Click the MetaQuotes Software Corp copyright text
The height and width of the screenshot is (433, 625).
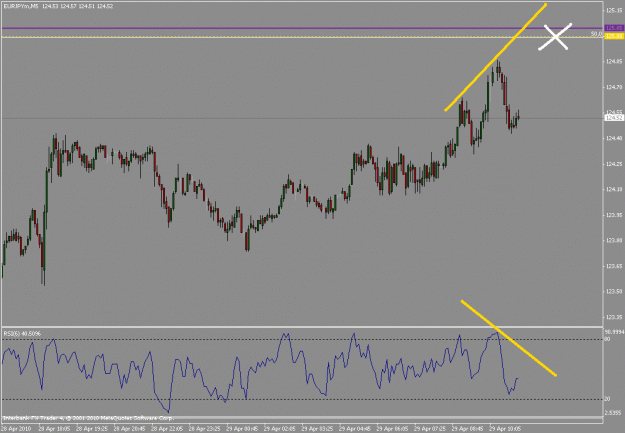tap(88, 418)
